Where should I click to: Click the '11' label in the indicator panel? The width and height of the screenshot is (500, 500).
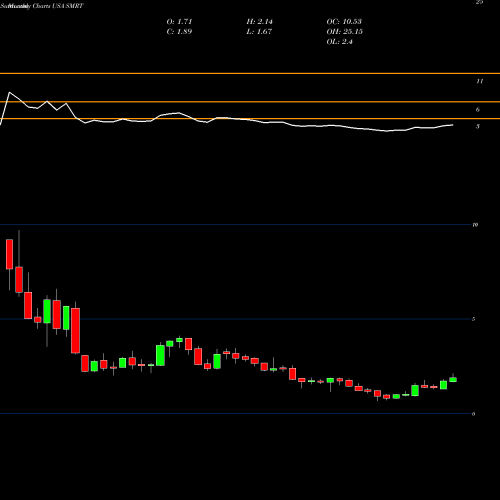coord(479,81)
